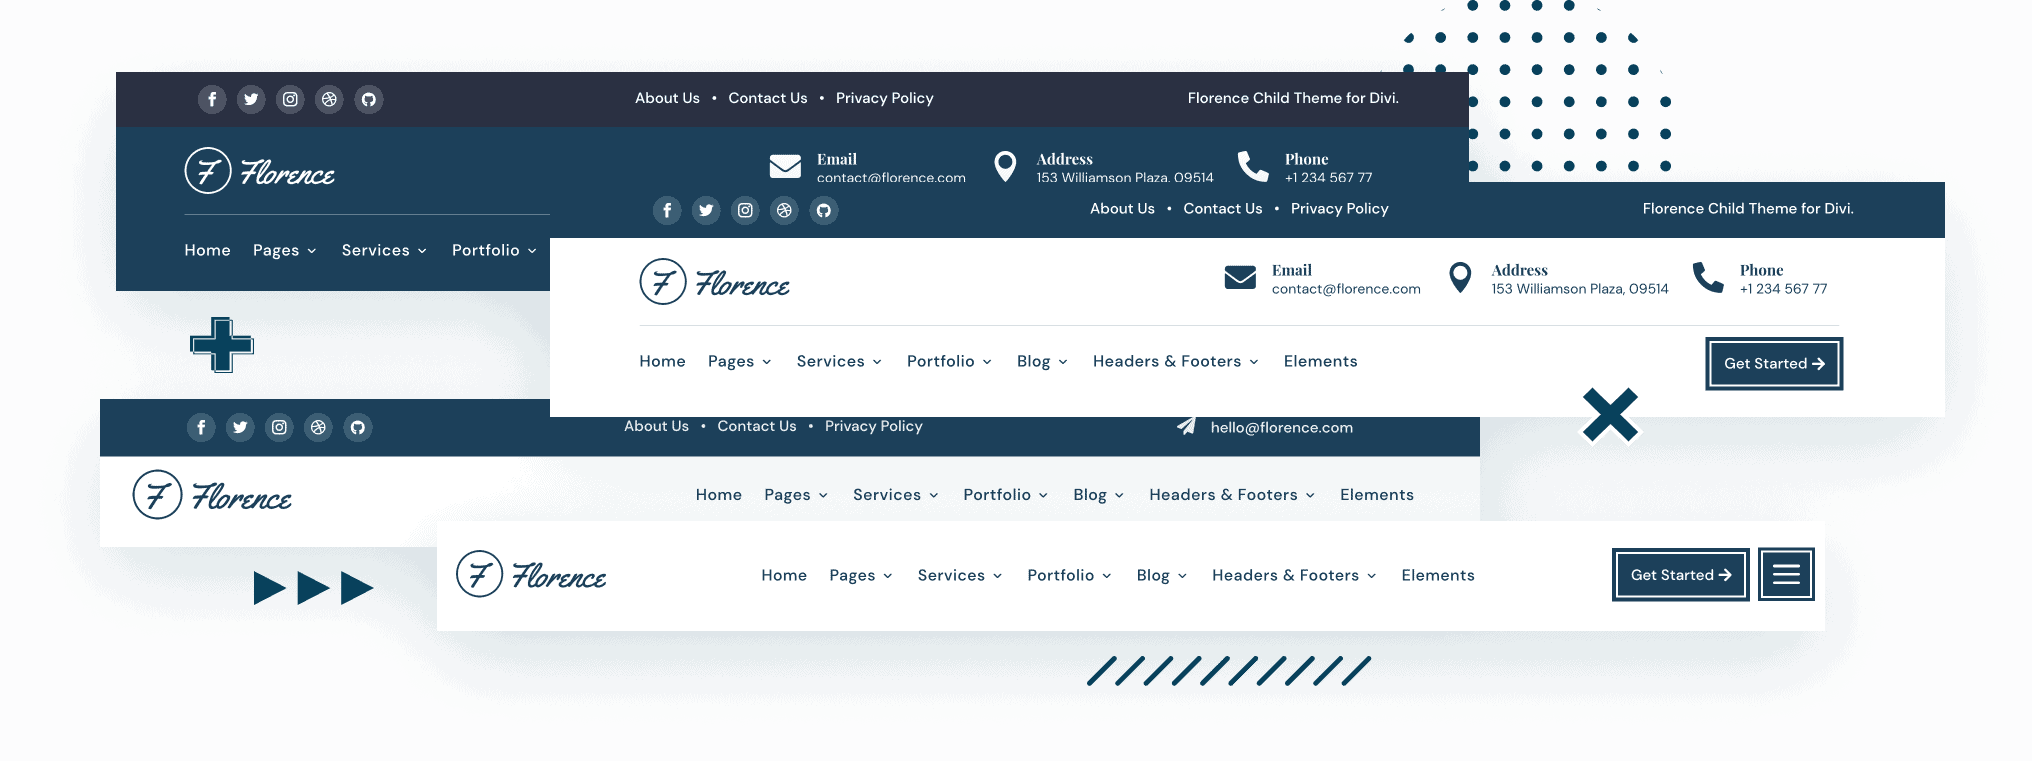Viewport: 2032px width, 761px height.
Task: Click the large X cross icon
Action: tap(1610, 417)
